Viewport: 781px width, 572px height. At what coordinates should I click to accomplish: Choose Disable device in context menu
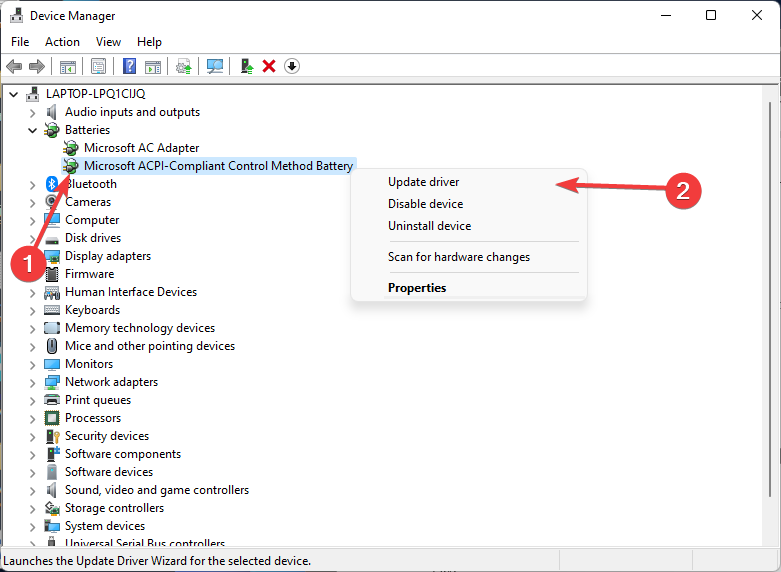425,204
